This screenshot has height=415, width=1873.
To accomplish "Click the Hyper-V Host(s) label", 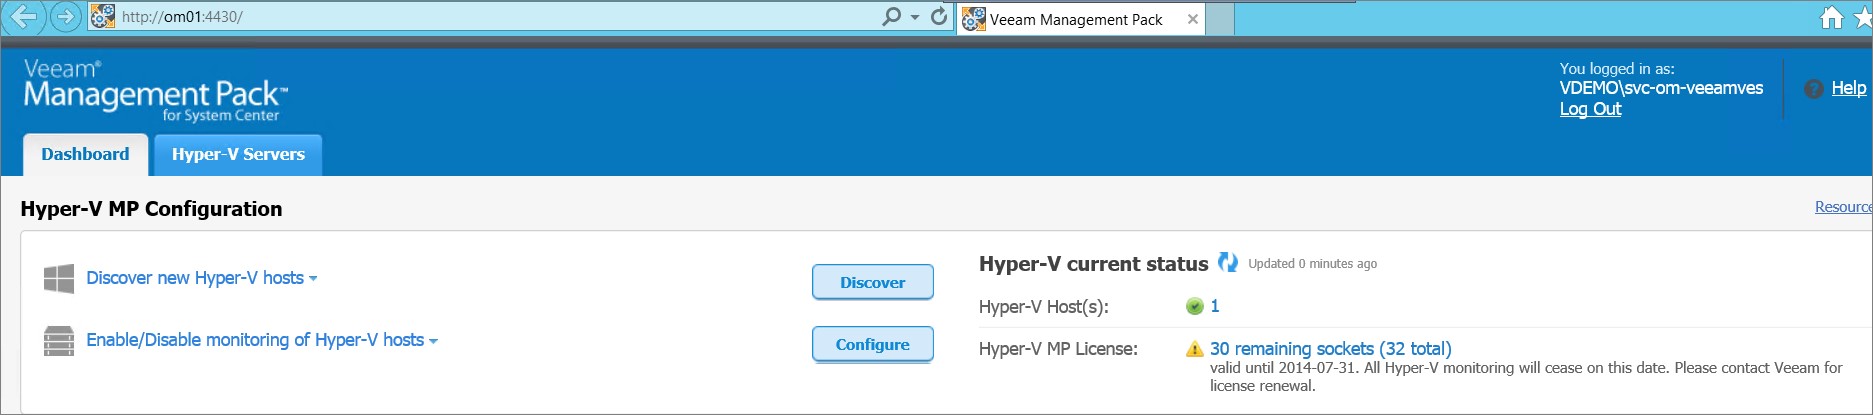I will tap(1043, 307).
